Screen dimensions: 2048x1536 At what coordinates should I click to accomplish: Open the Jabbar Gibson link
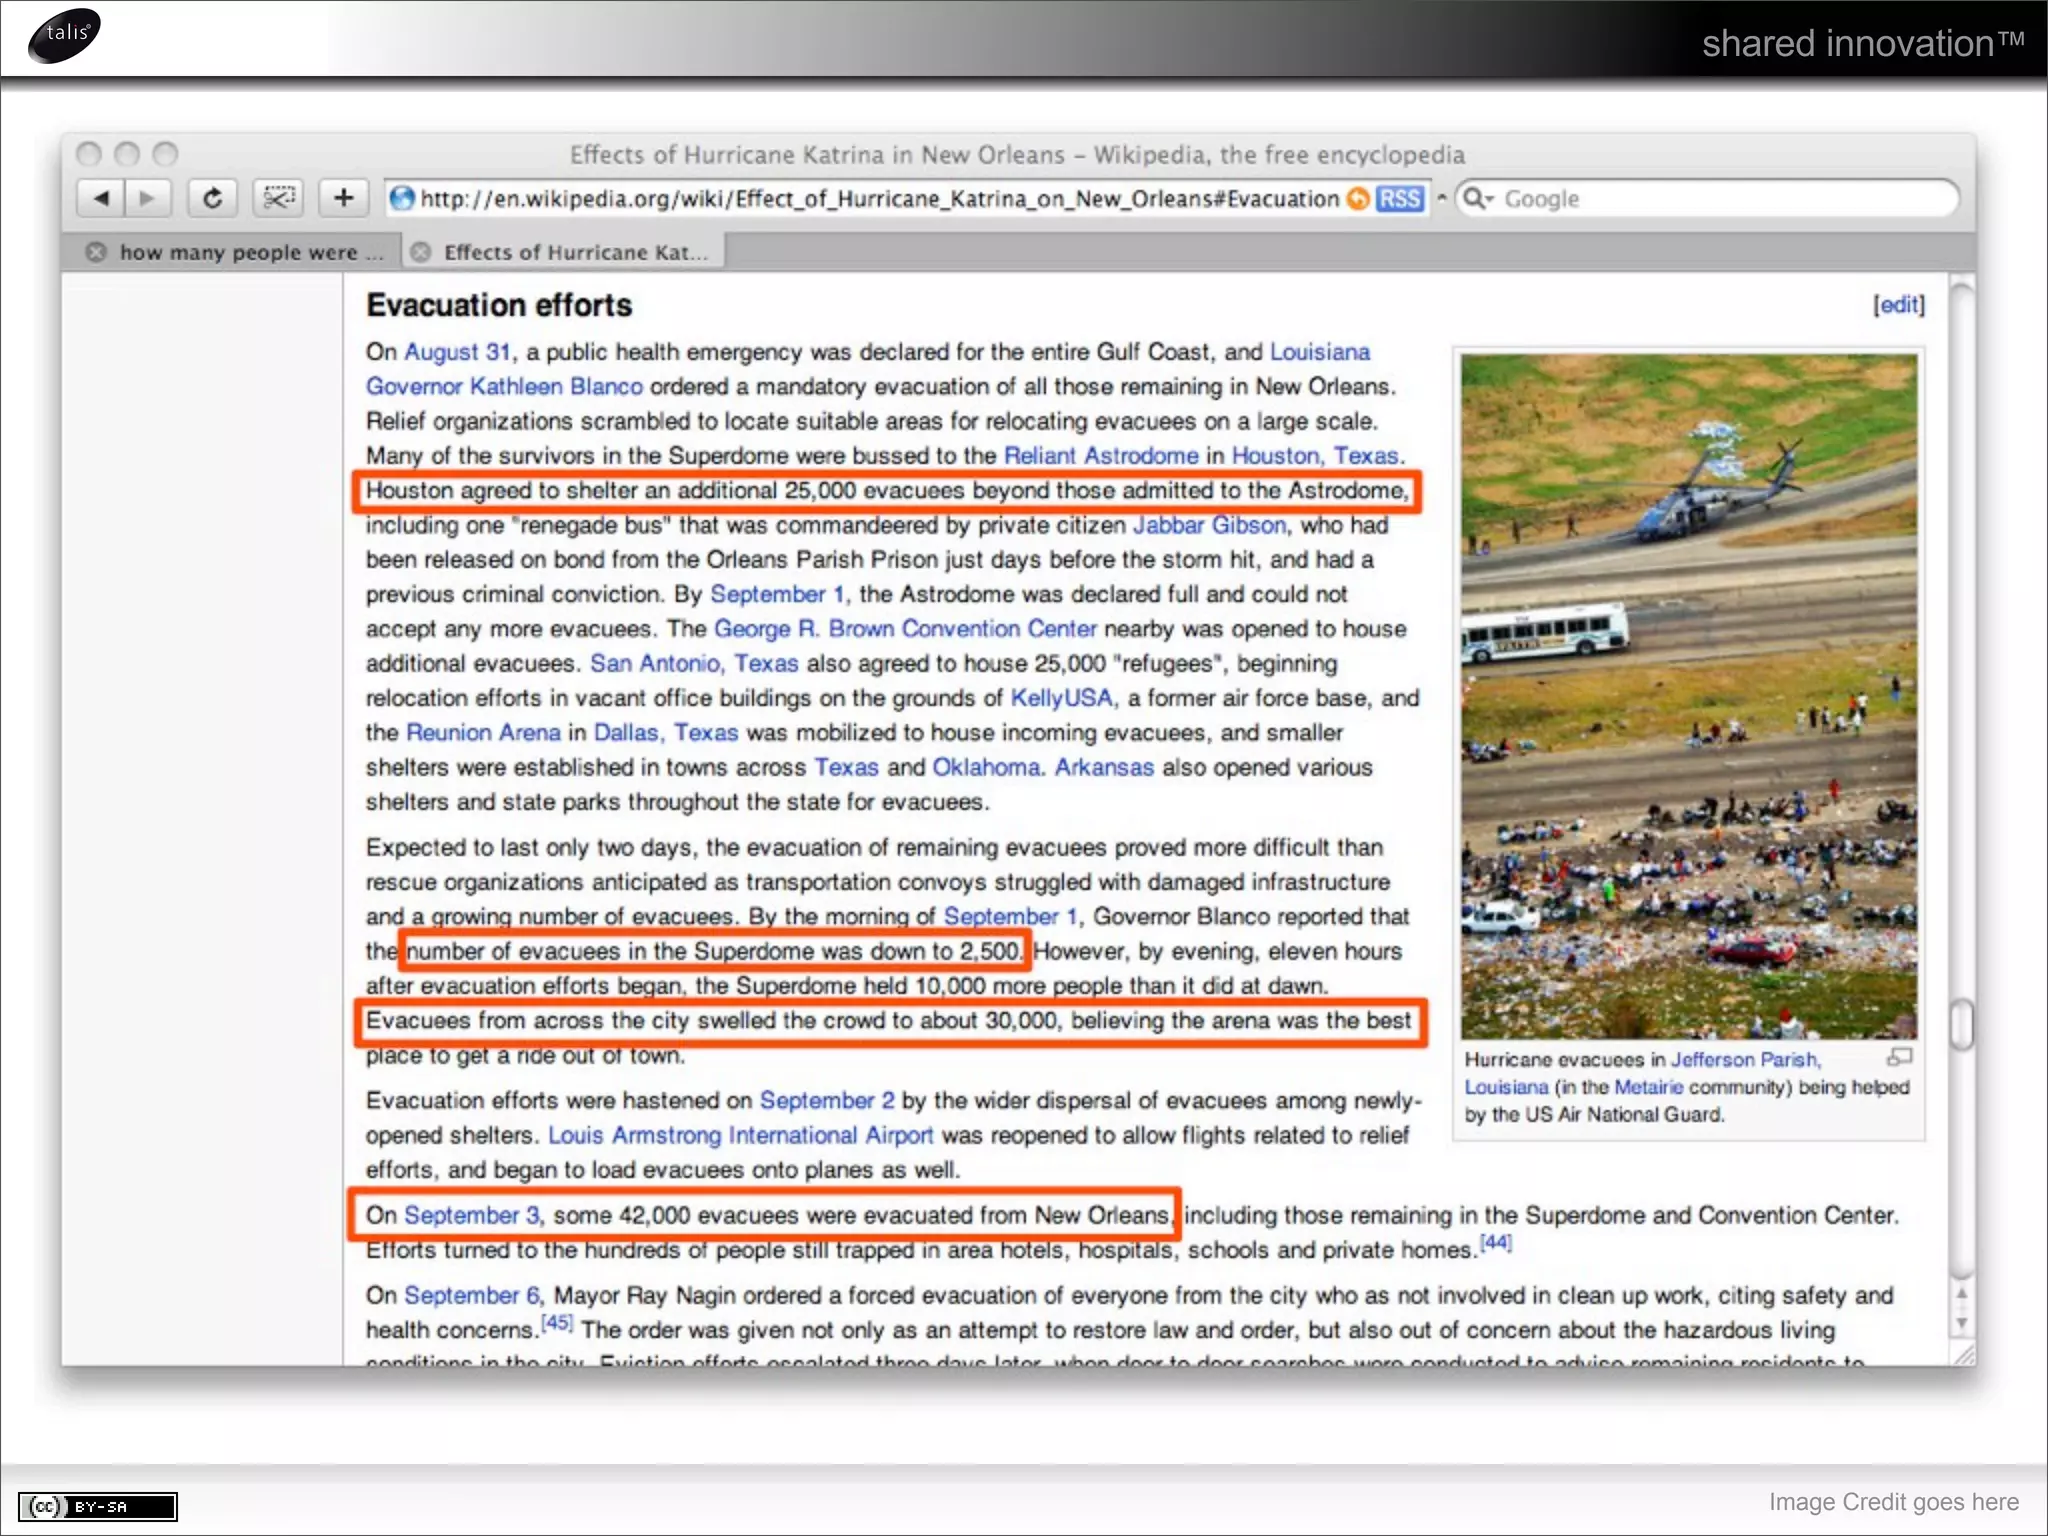point(1209,525)
